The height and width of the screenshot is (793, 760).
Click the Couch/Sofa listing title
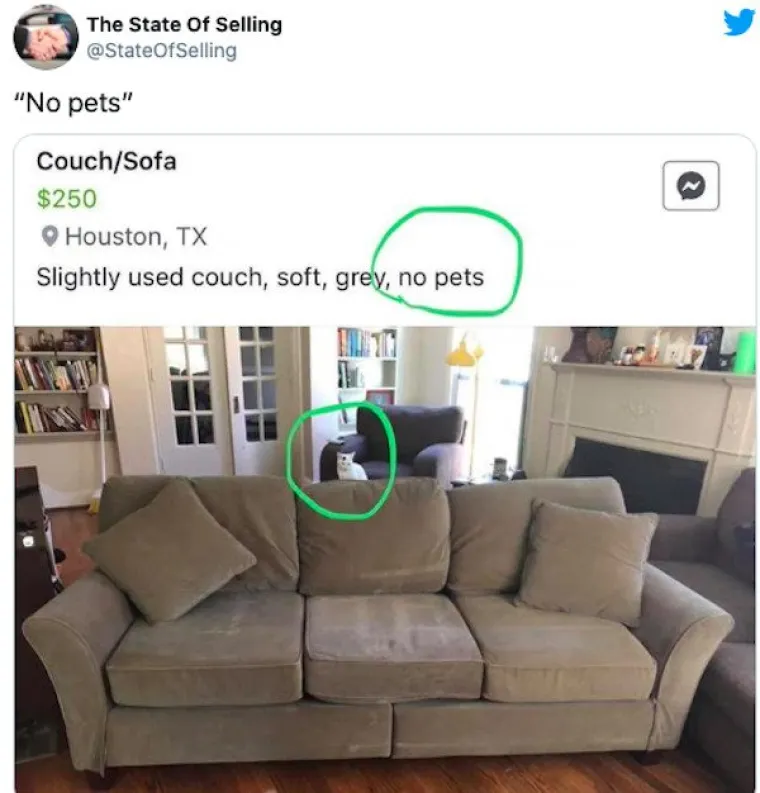pyautogui.click(x=106, y=161)
